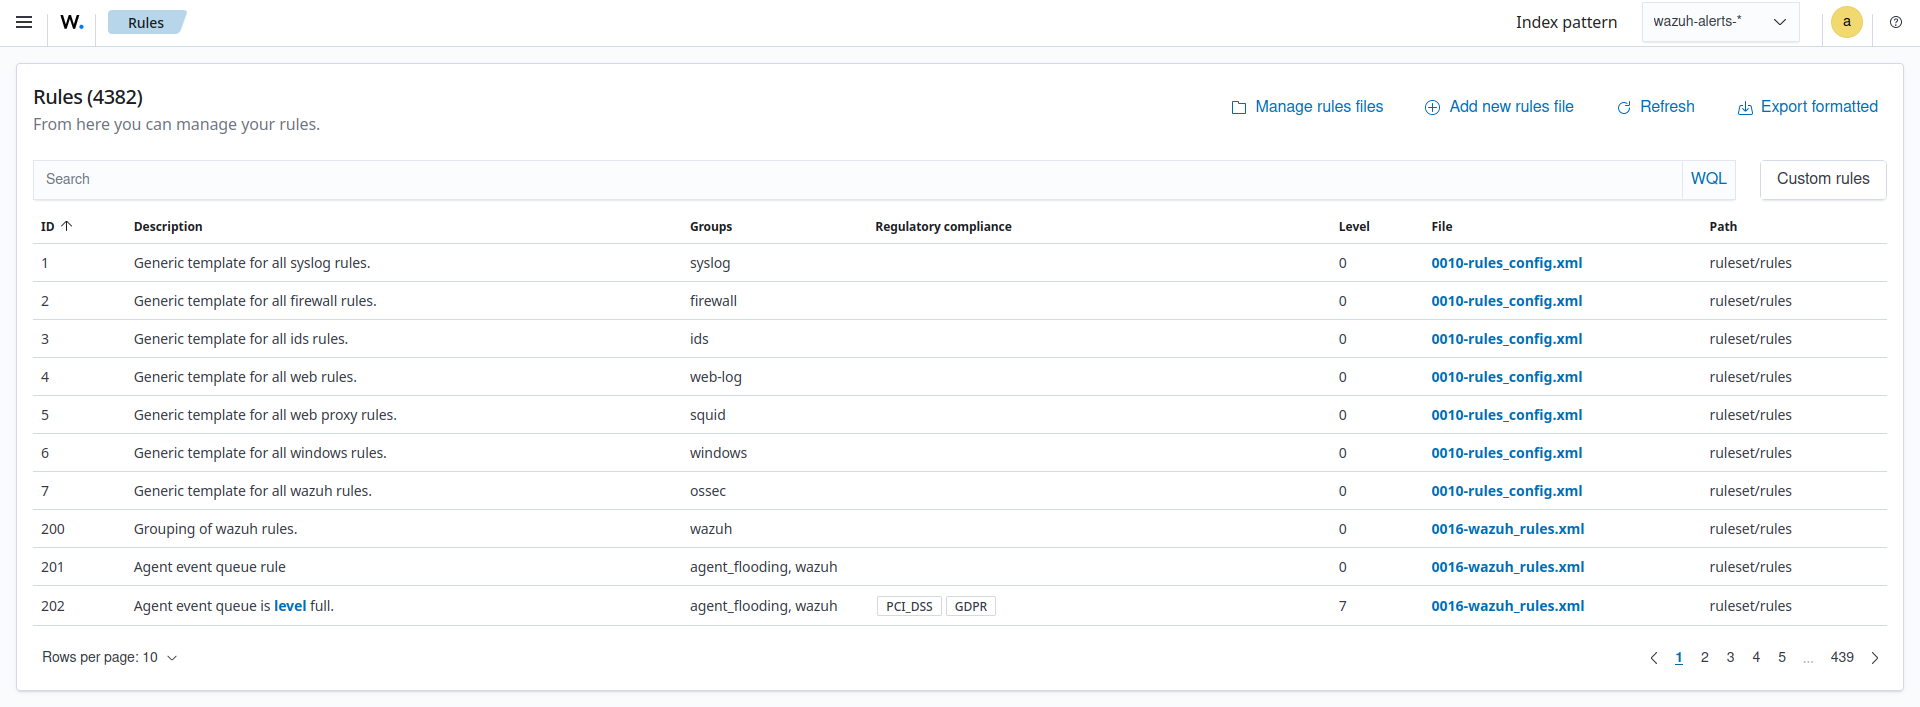This screenshot has height=707, width=1920.
Task: Toggle the Custom rules filter
Action: point(1822,179)
